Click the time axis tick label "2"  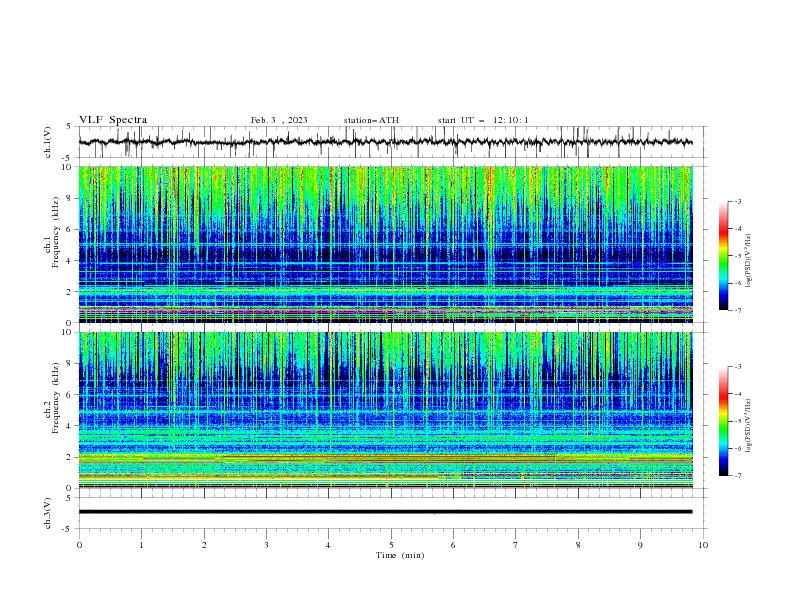coord(204,545)
